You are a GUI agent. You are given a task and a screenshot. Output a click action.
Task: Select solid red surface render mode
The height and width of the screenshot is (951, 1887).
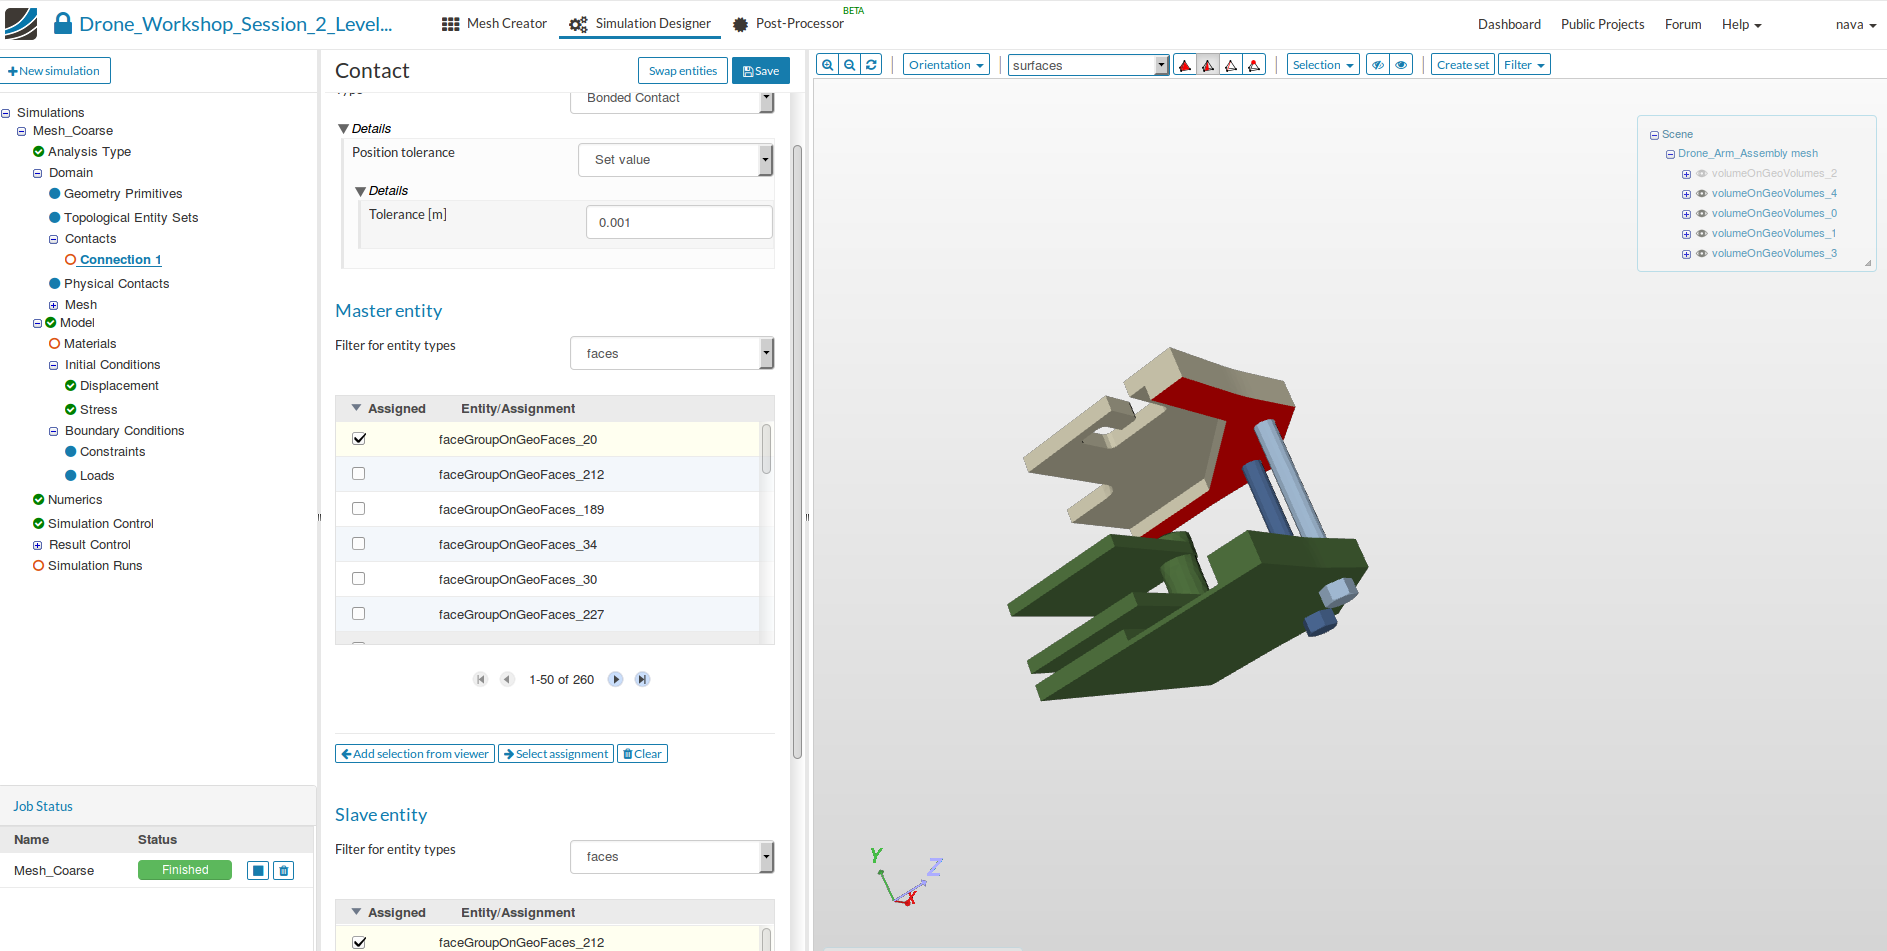click(1185, 65)
